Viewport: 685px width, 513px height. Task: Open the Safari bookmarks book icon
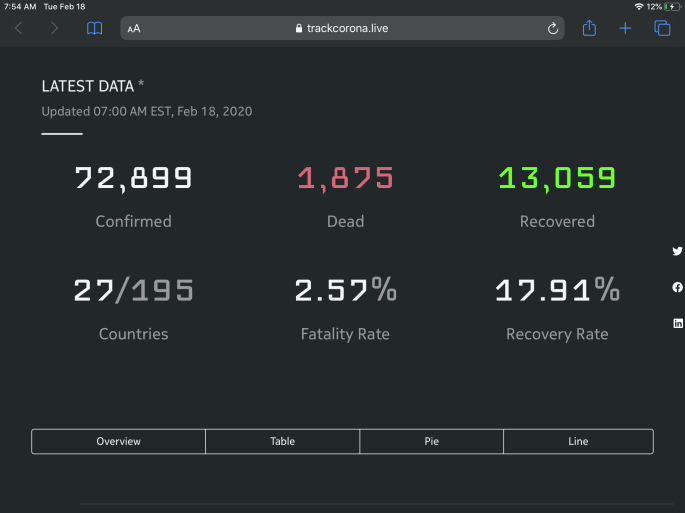94,29
